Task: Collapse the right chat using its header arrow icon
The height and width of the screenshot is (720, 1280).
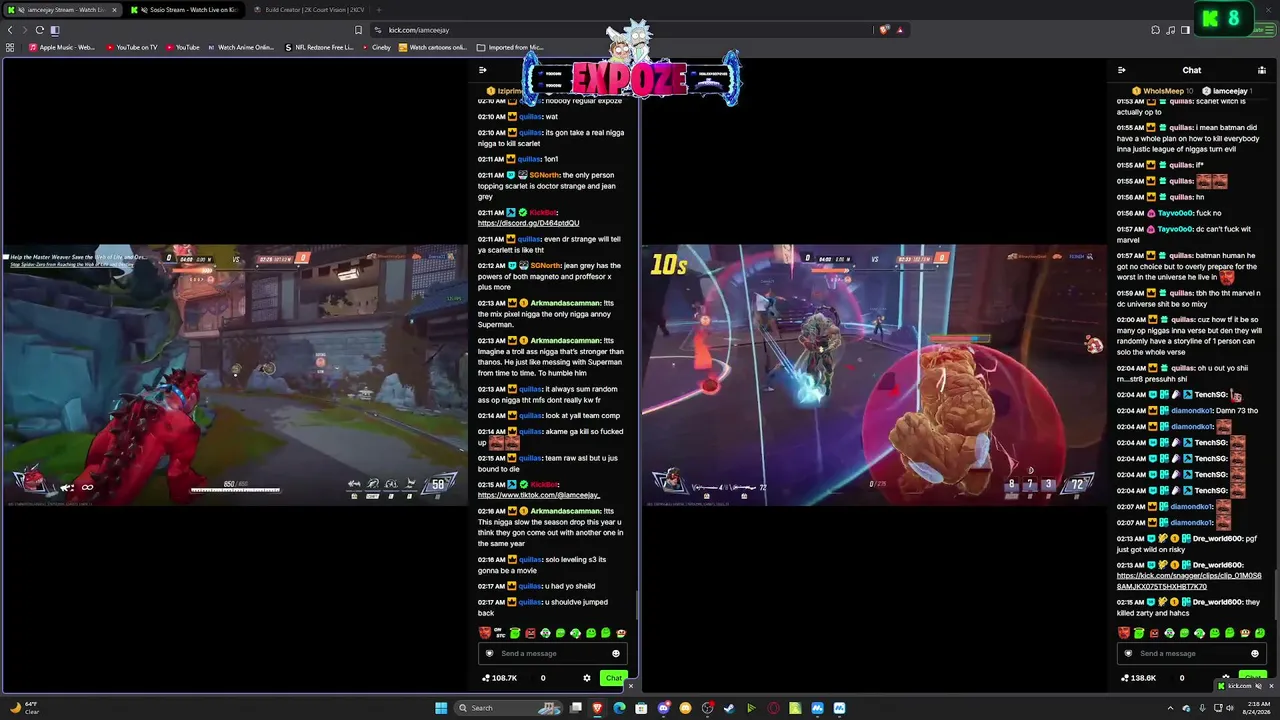Action: [x=1121, y=70]
